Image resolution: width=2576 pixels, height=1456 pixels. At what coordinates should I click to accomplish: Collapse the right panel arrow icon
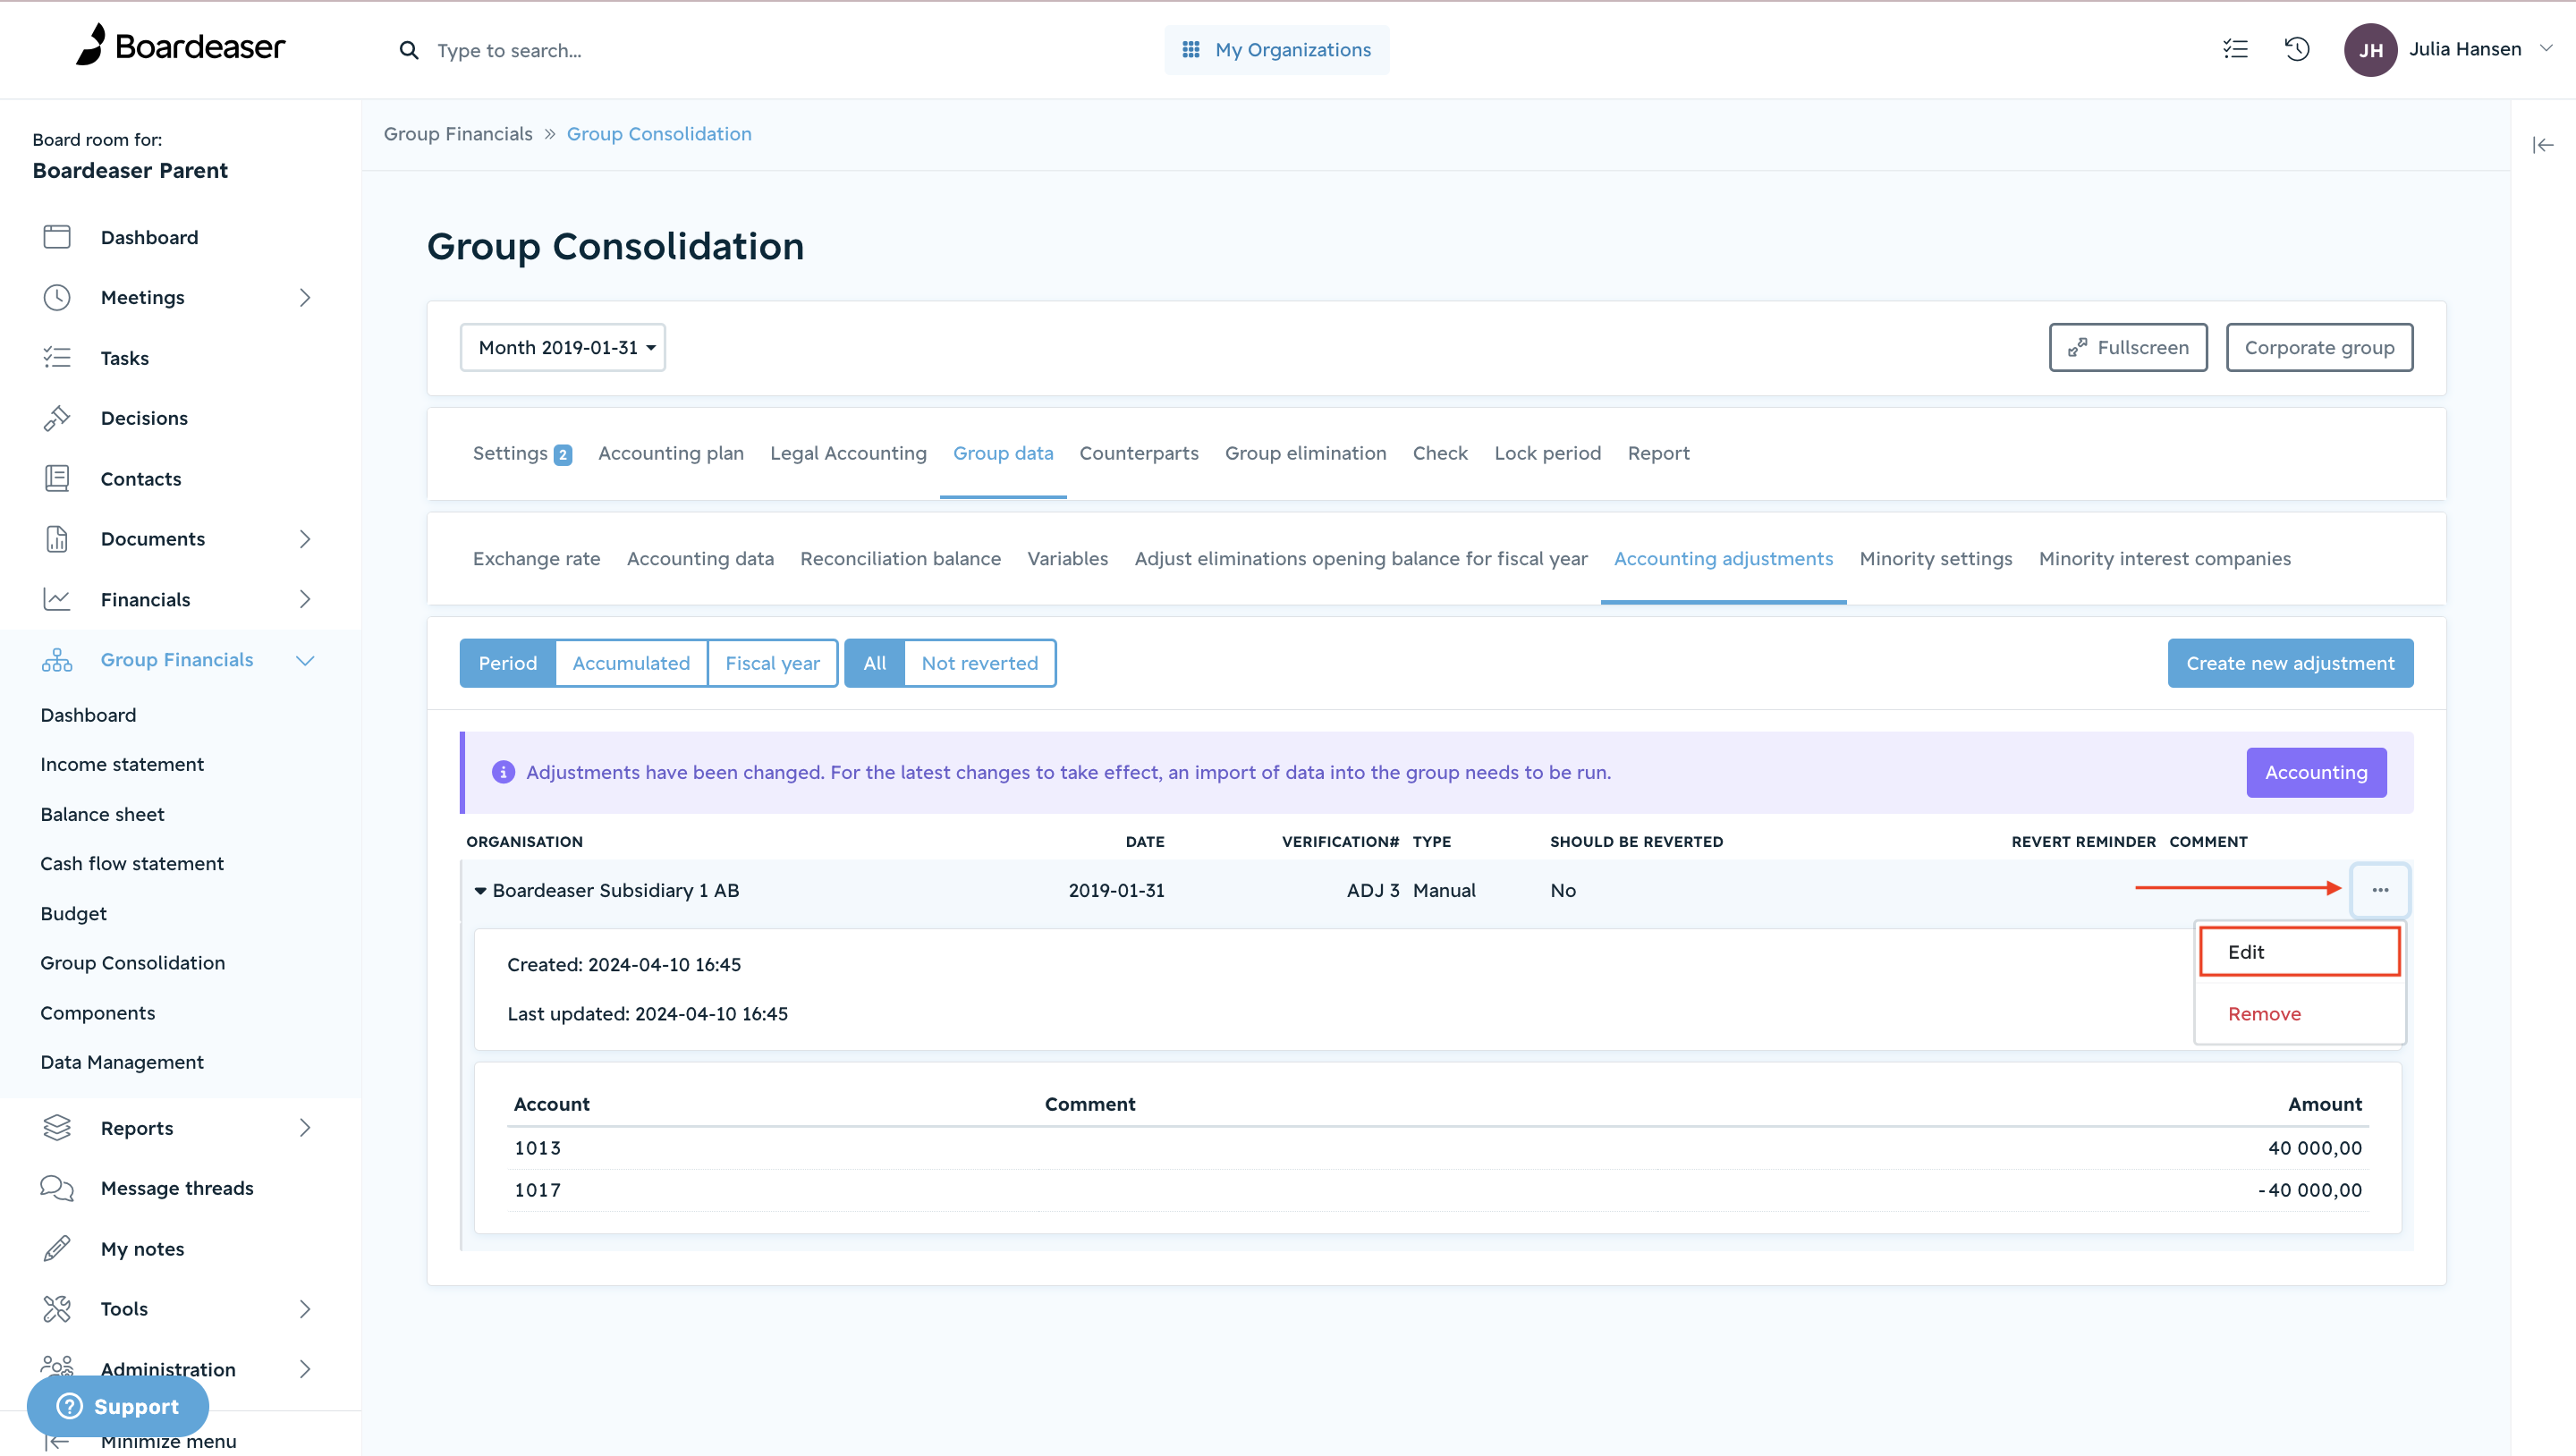2543,146
